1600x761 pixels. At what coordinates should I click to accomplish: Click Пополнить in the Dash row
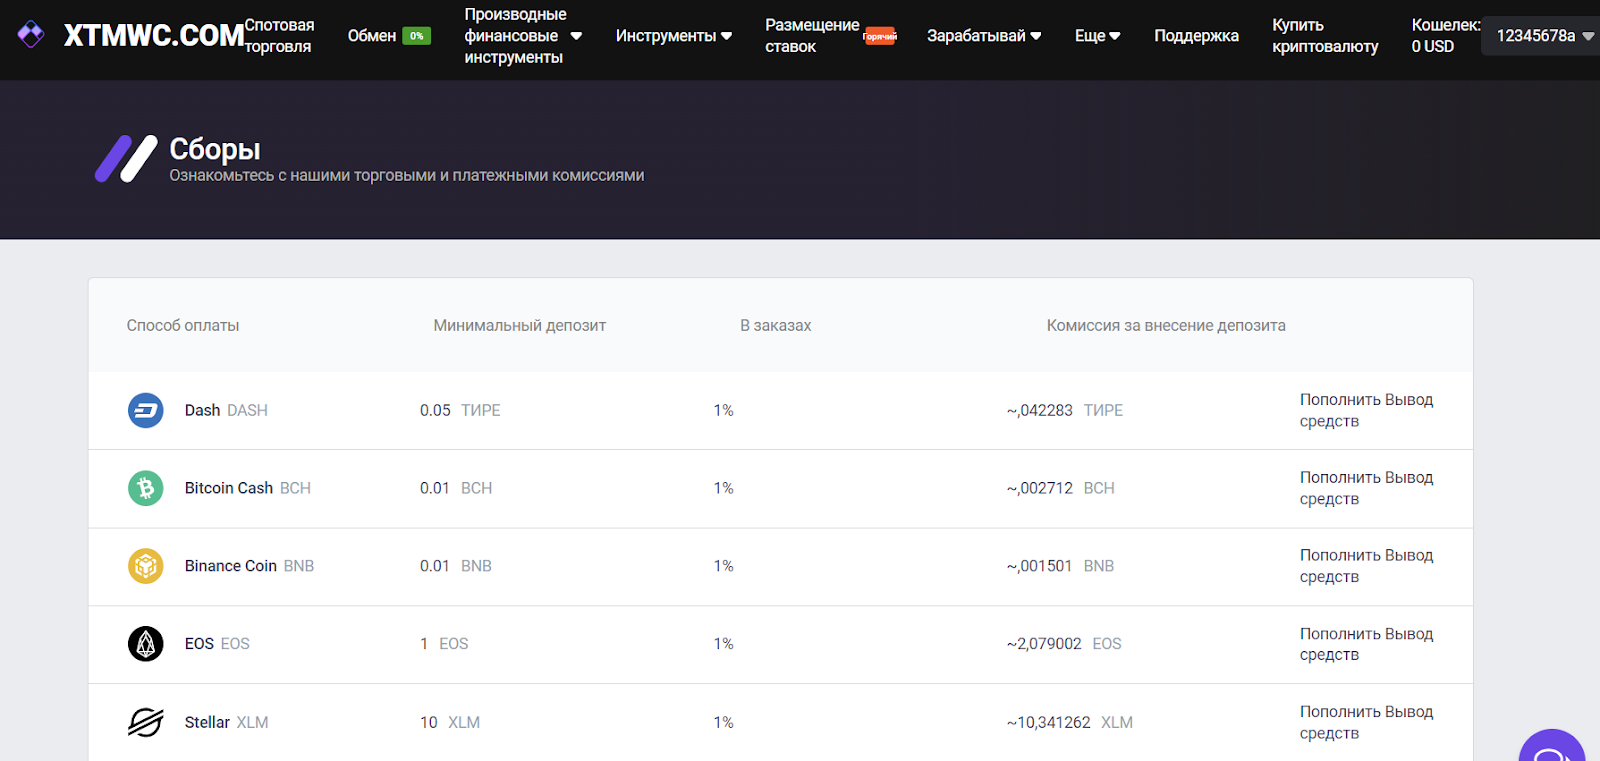point(1340,399)
